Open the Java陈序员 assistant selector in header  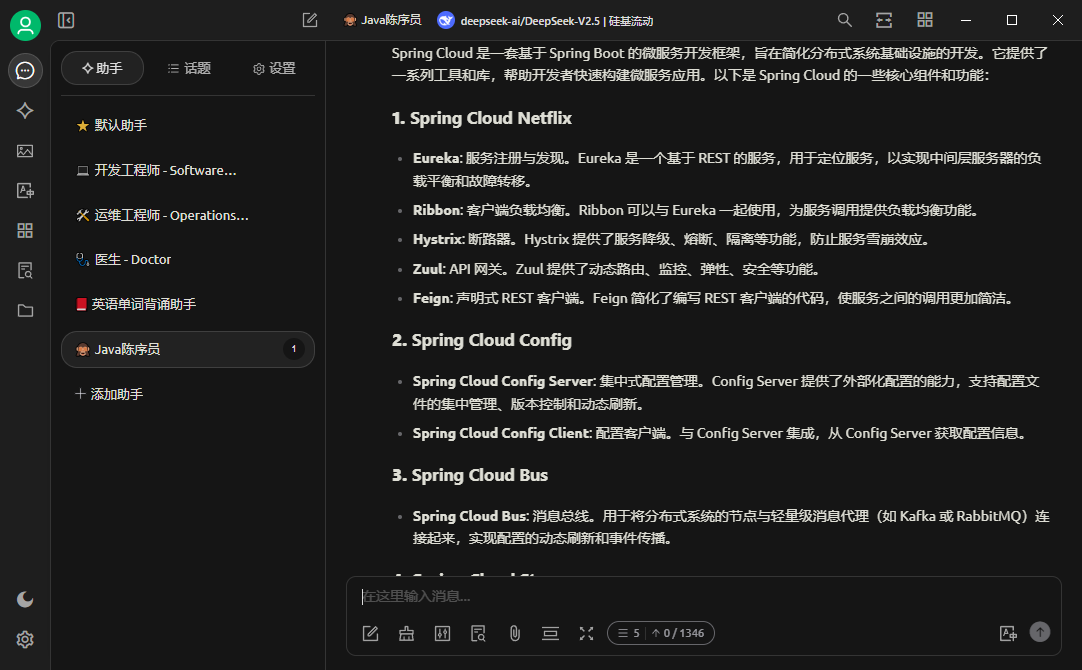coord(382,20)
